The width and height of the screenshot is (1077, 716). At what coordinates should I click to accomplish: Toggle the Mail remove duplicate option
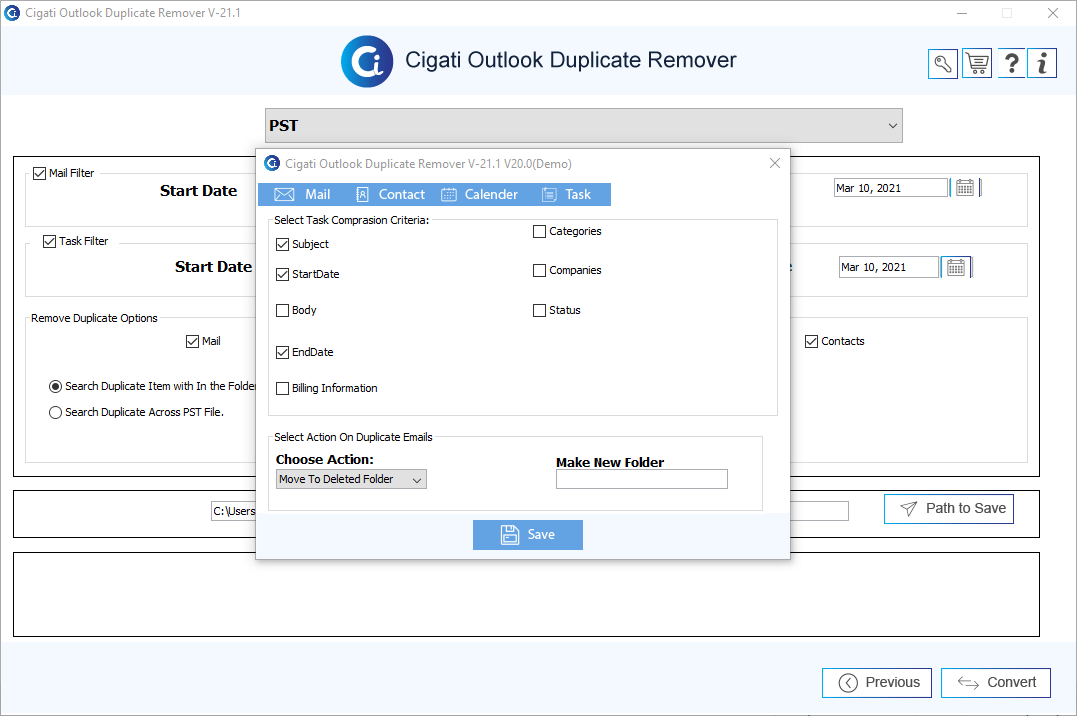coord(192,342)
